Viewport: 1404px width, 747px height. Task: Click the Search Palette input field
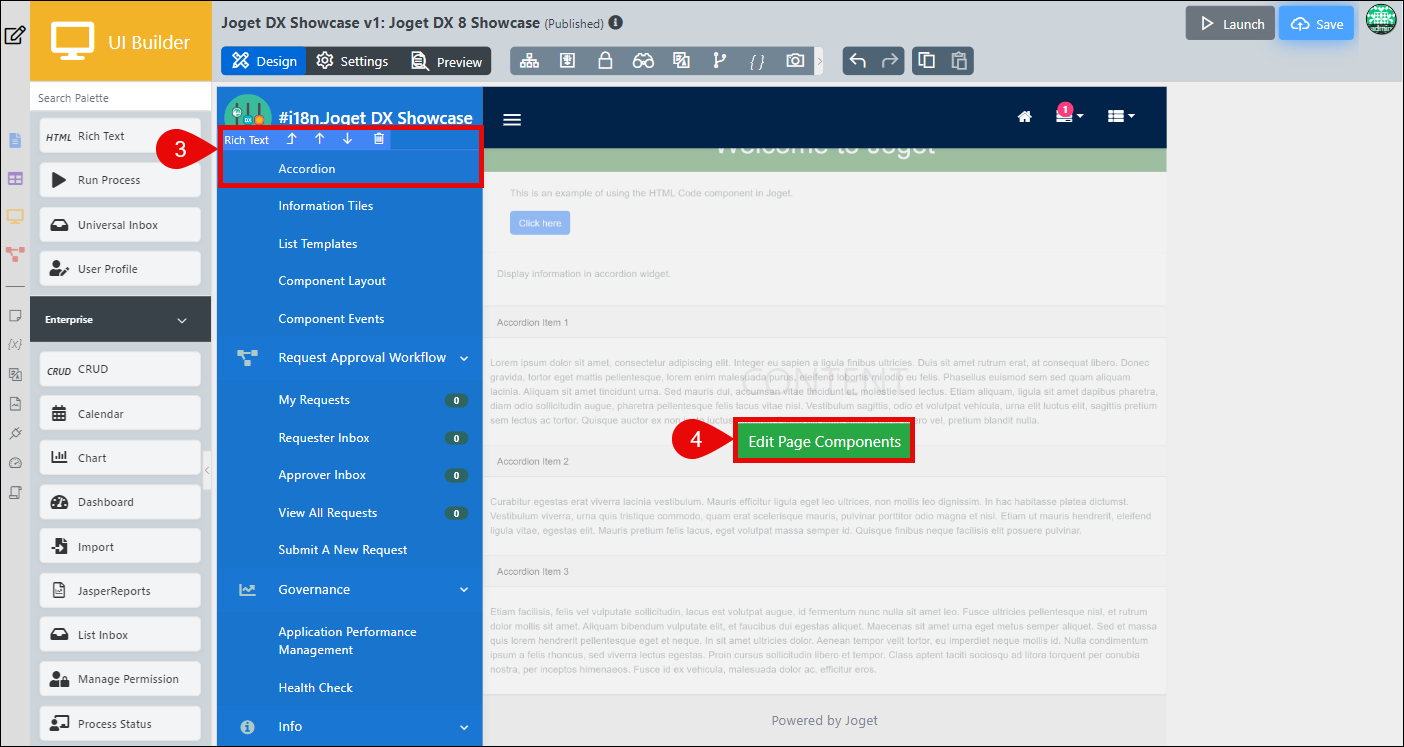121,98
